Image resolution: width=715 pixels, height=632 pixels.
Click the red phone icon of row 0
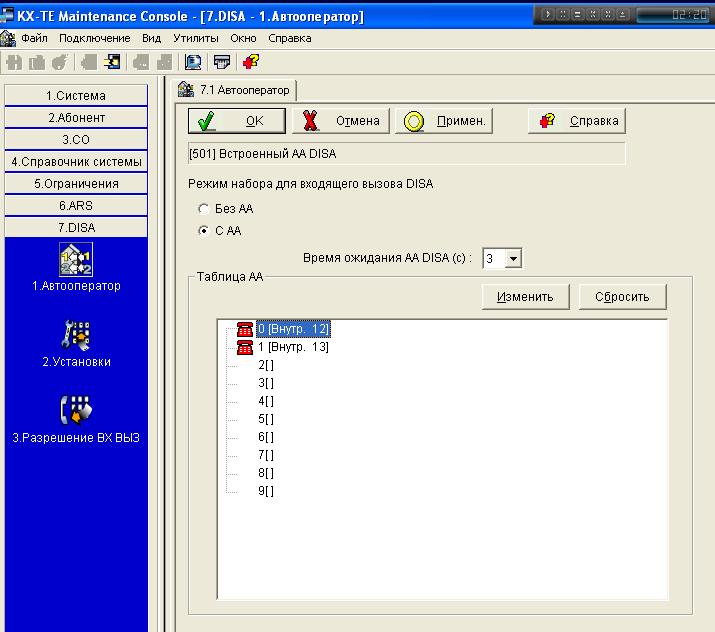coord(245,329)
